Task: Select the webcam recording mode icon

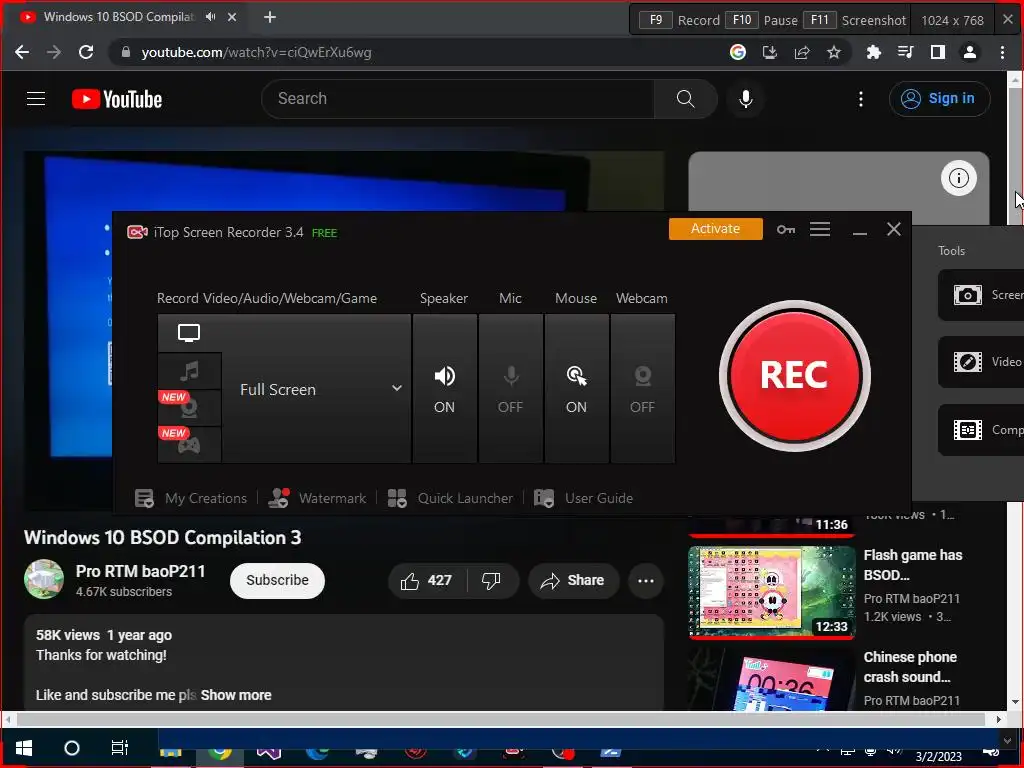Action: coord(189,409)
